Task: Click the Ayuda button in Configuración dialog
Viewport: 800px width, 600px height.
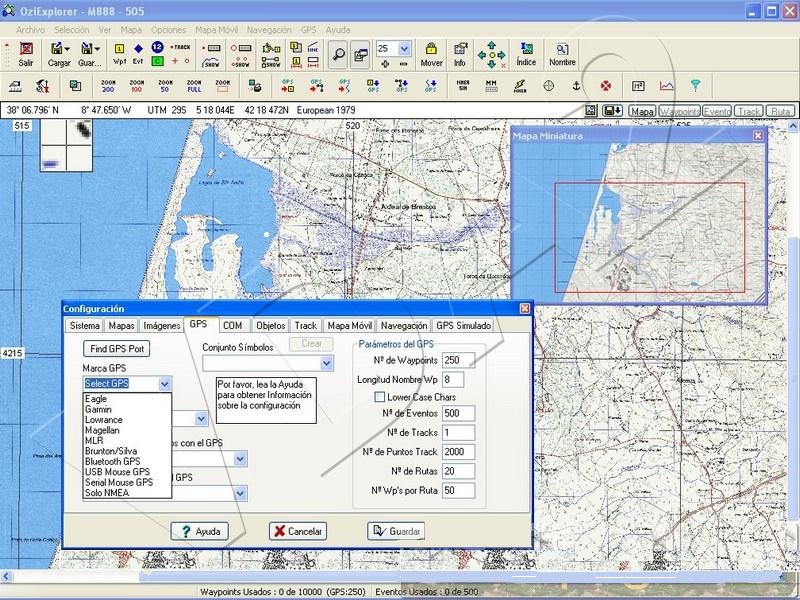Action: (x=199, y=531)
